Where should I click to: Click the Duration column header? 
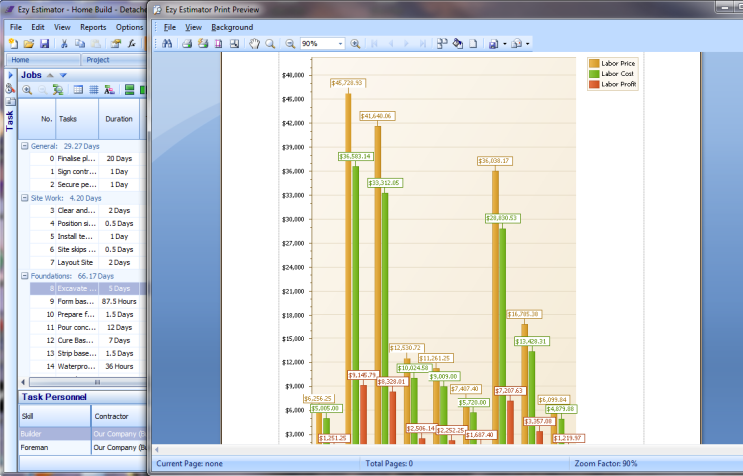pyautogui.click(x=119, y=119)
